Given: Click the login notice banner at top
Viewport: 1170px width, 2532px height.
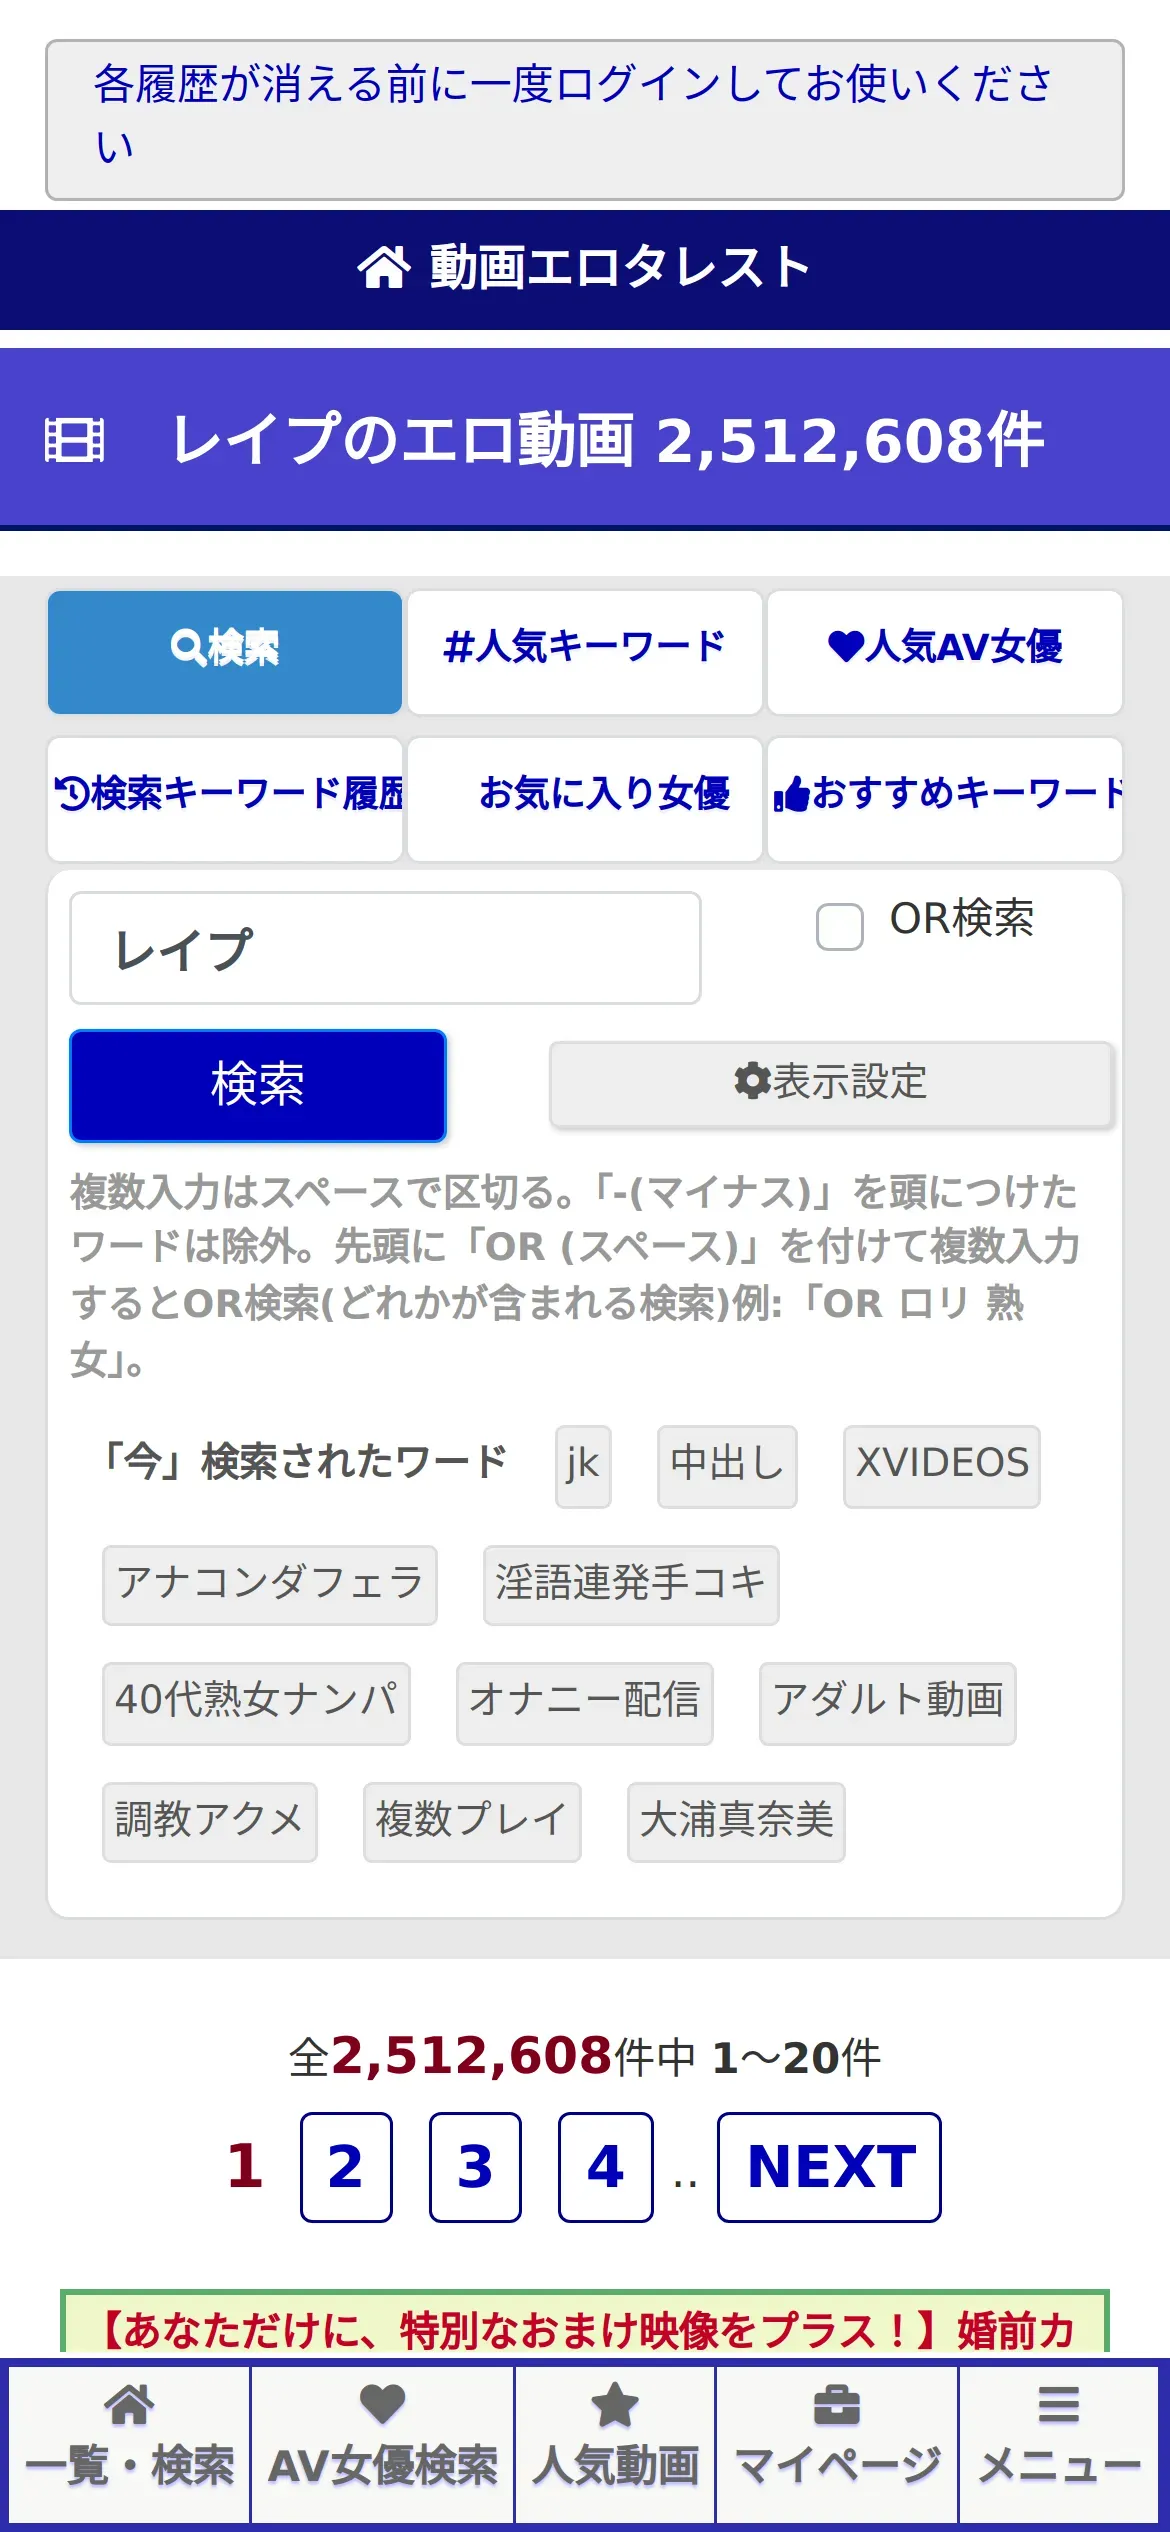Looking at the screenshot, I should coord(585,120).
